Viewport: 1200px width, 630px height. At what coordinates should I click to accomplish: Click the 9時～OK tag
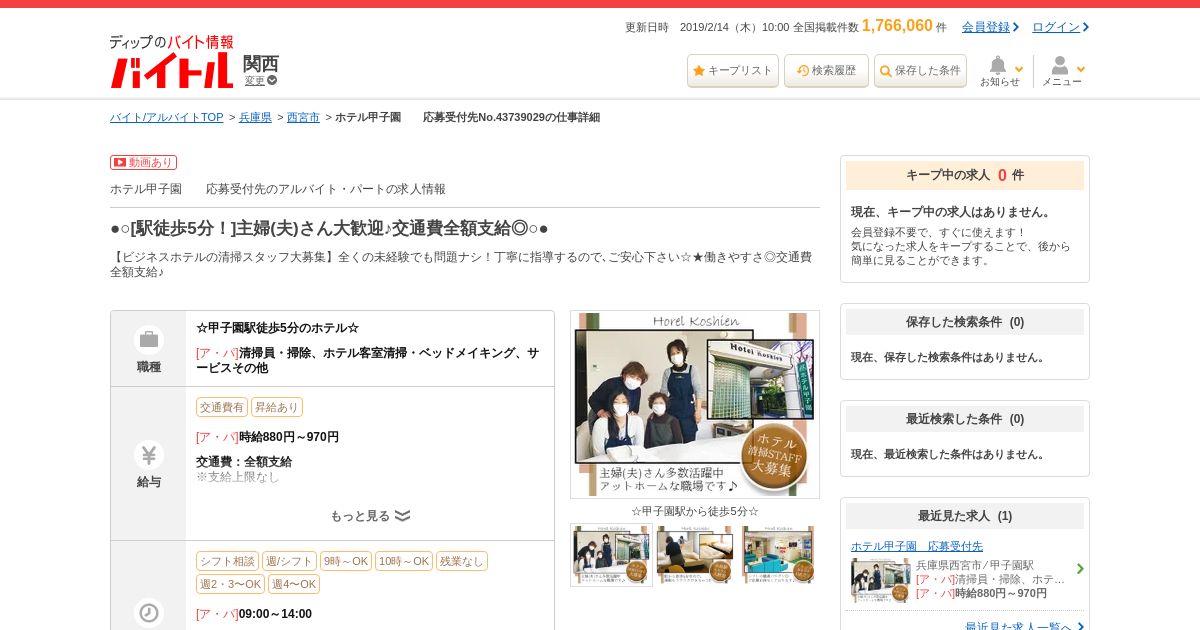coord(346,561)
